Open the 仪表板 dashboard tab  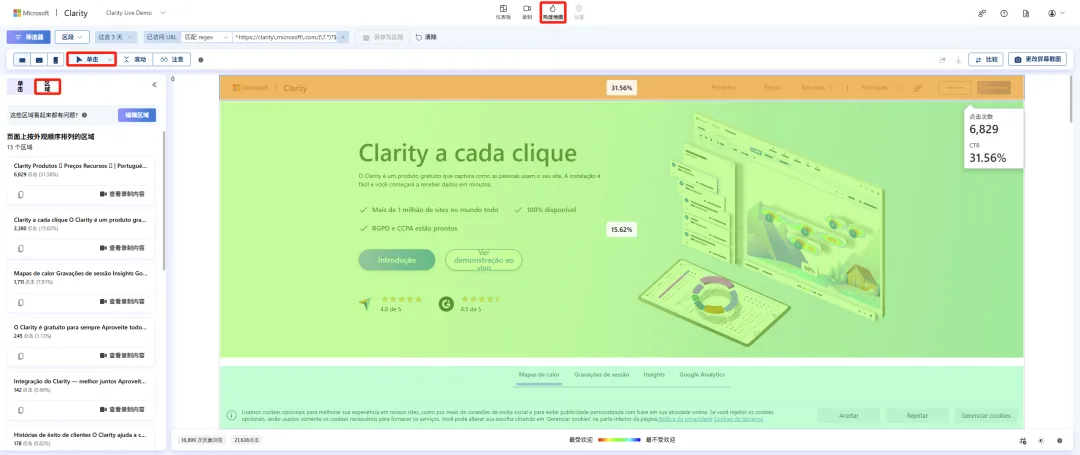503,12
